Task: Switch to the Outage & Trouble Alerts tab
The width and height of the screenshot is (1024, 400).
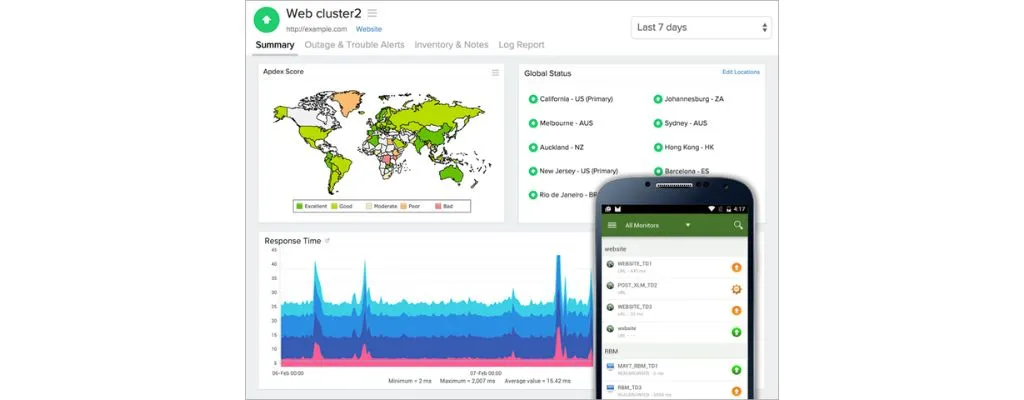Action: (x=354, y=45)
